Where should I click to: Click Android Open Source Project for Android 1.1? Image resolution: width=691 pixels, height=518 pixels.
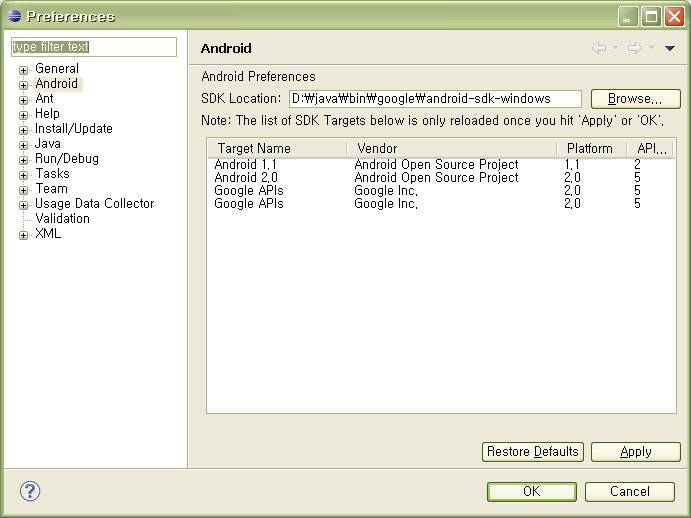click(436, 164)
